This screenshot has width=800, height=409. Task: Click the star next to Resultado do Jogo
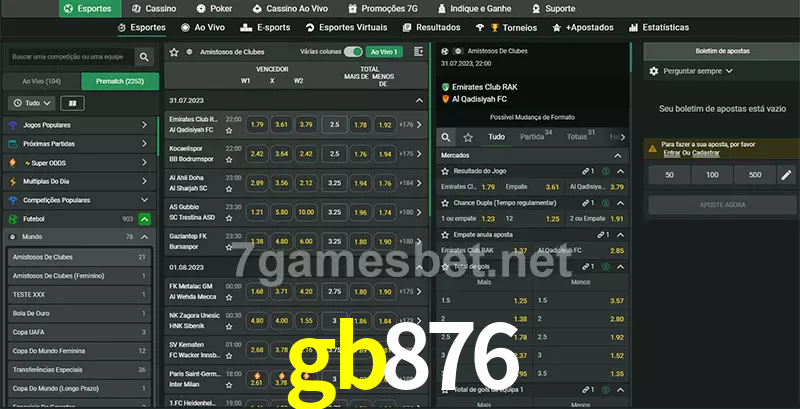445,171
